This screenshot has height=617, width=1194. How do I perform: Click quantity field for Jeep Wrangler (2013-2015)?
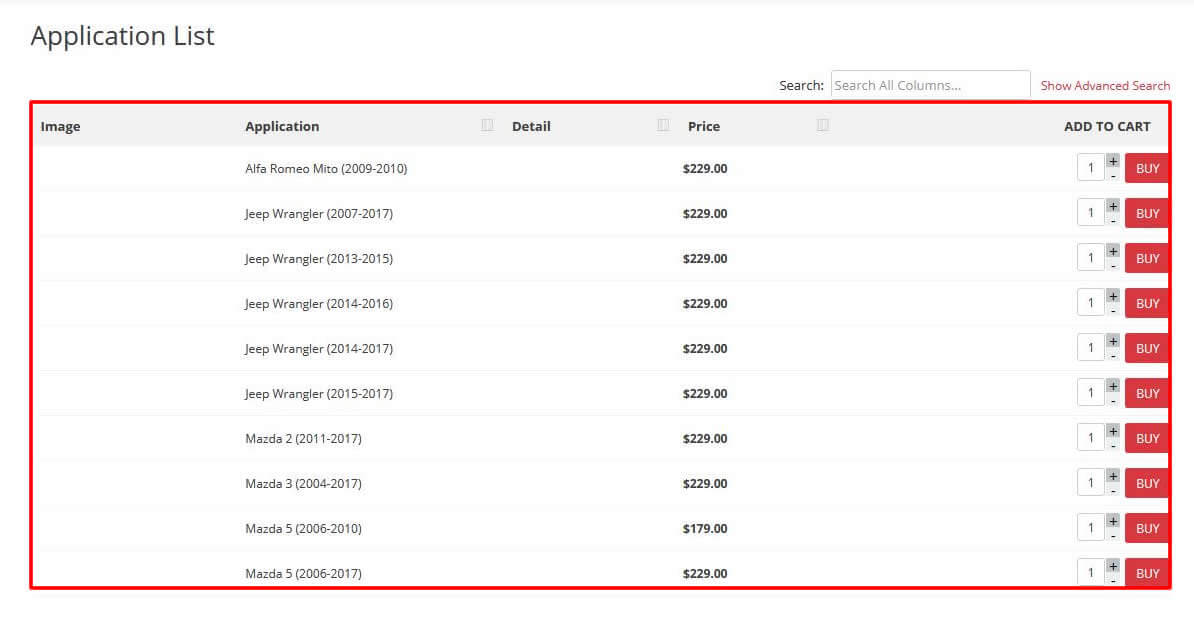(1090, 257)
